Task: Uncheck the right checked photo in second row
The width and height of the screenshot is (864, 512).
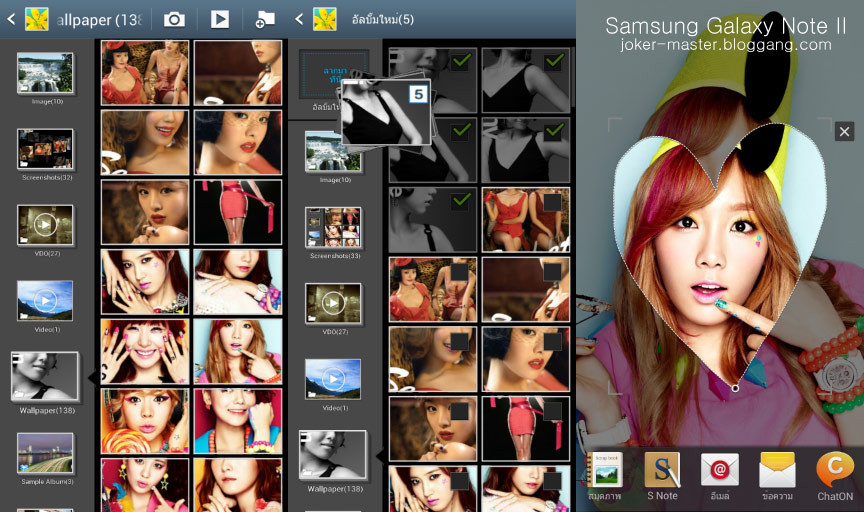Action: (554, 131)
